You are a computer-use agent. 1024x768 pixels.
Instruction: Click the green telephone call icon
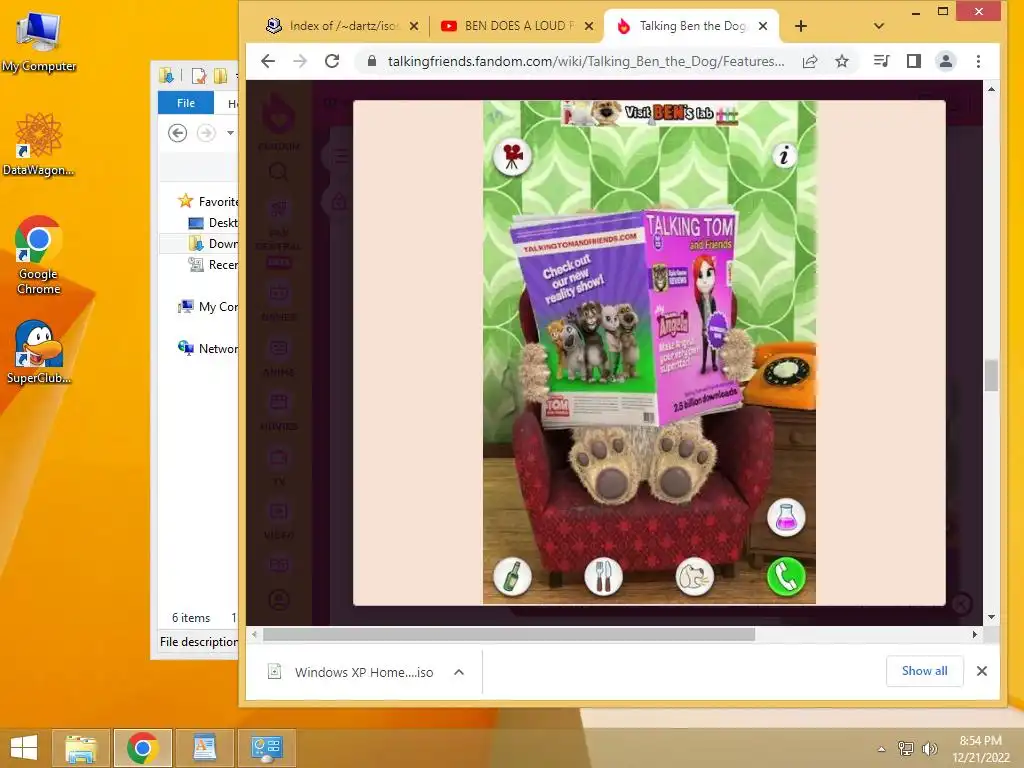click(786, 577)
